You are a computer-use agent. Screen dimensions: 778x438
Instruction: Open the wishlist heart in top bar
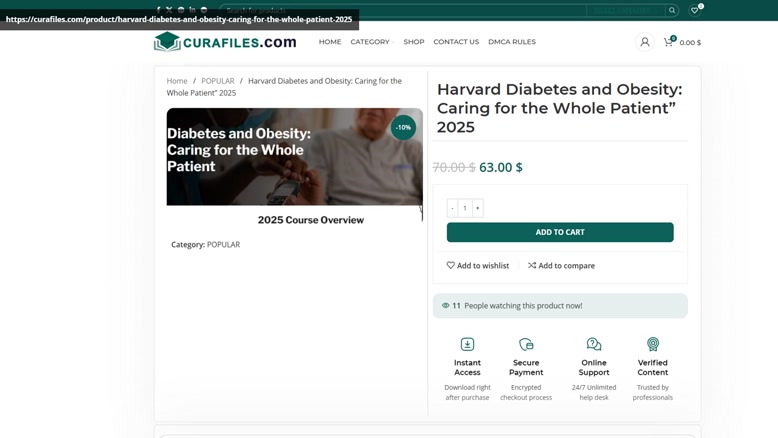[x=695, y=10]
